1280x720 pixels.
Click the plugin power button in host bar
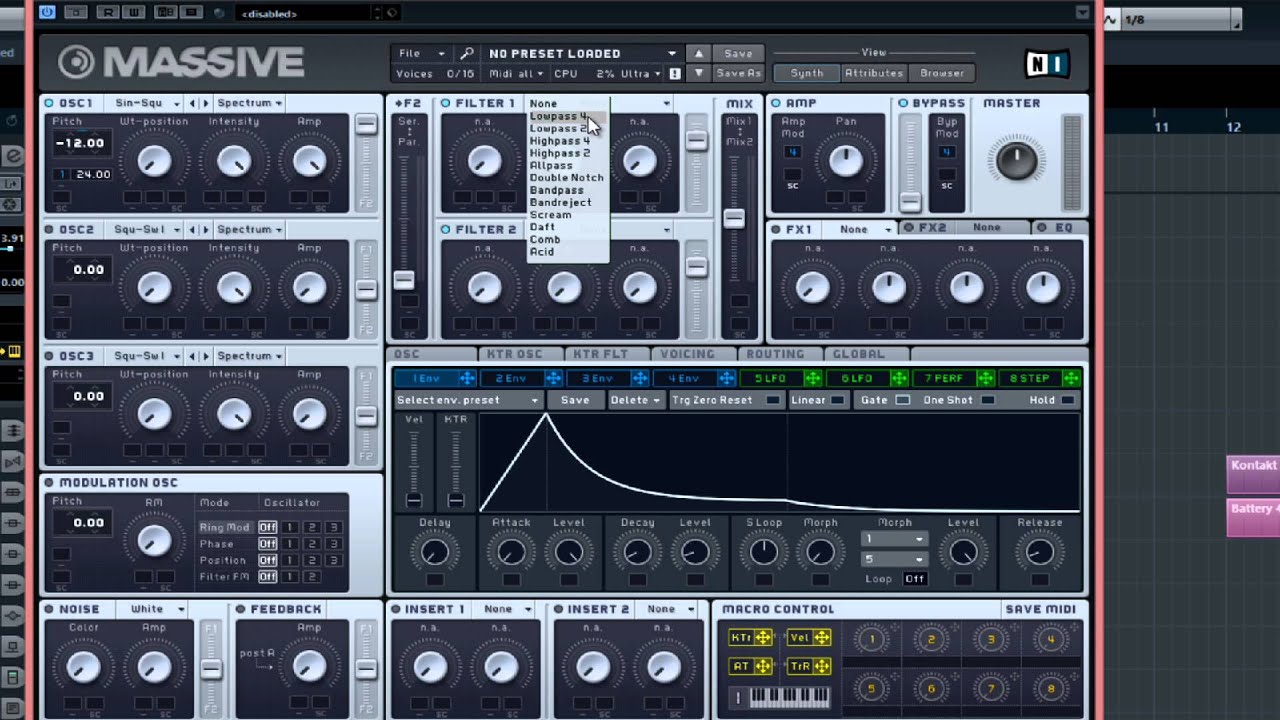[x=47, y=13]
